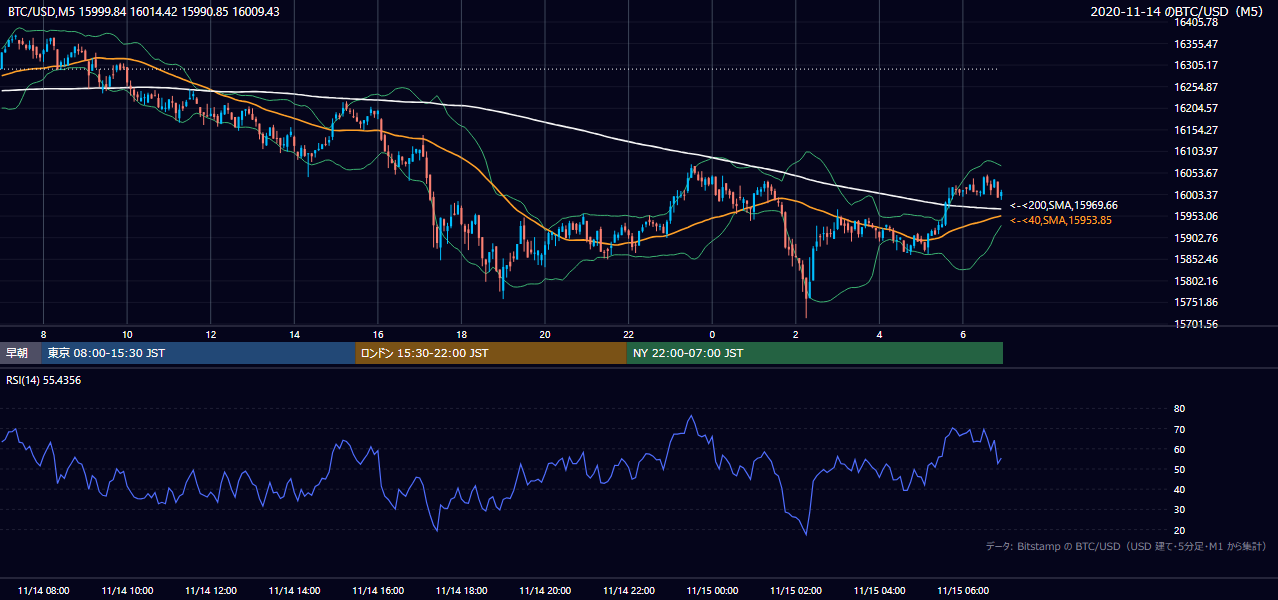
Task: Click the price axis label 16355.47
Action: click(1196, 44)
